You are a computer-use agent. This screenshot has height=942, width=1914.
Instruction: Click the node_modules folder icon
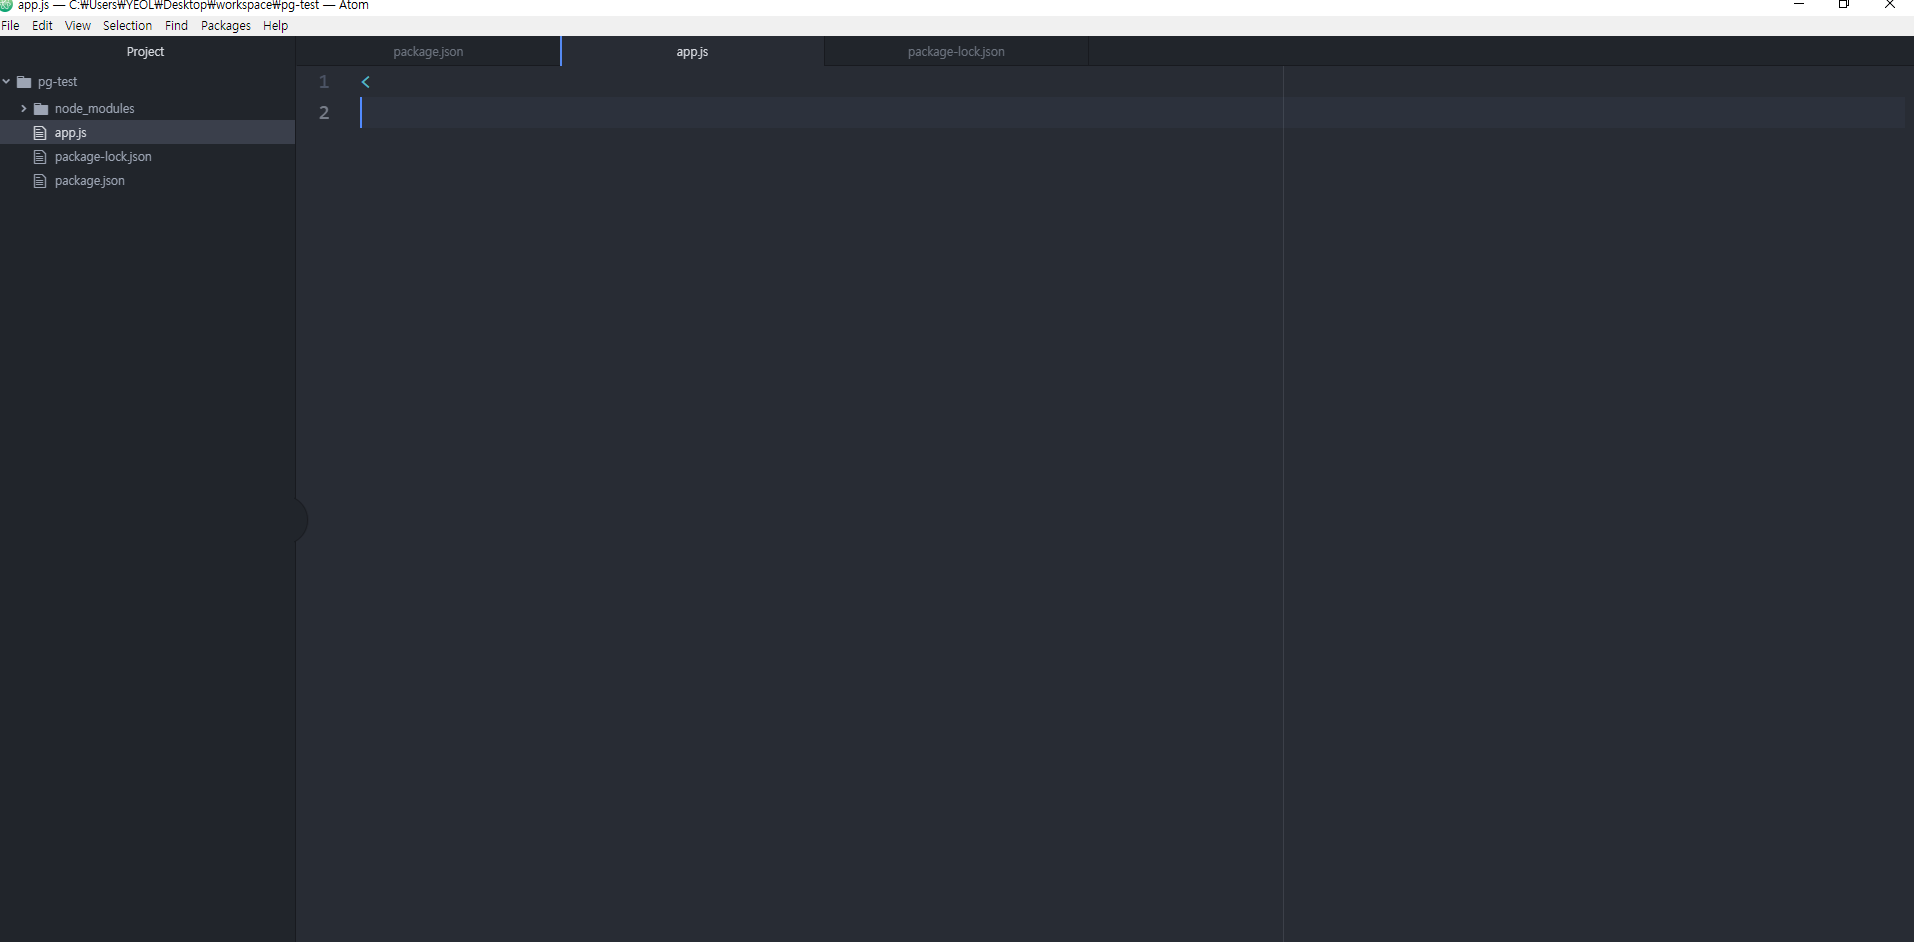point(41,108)
